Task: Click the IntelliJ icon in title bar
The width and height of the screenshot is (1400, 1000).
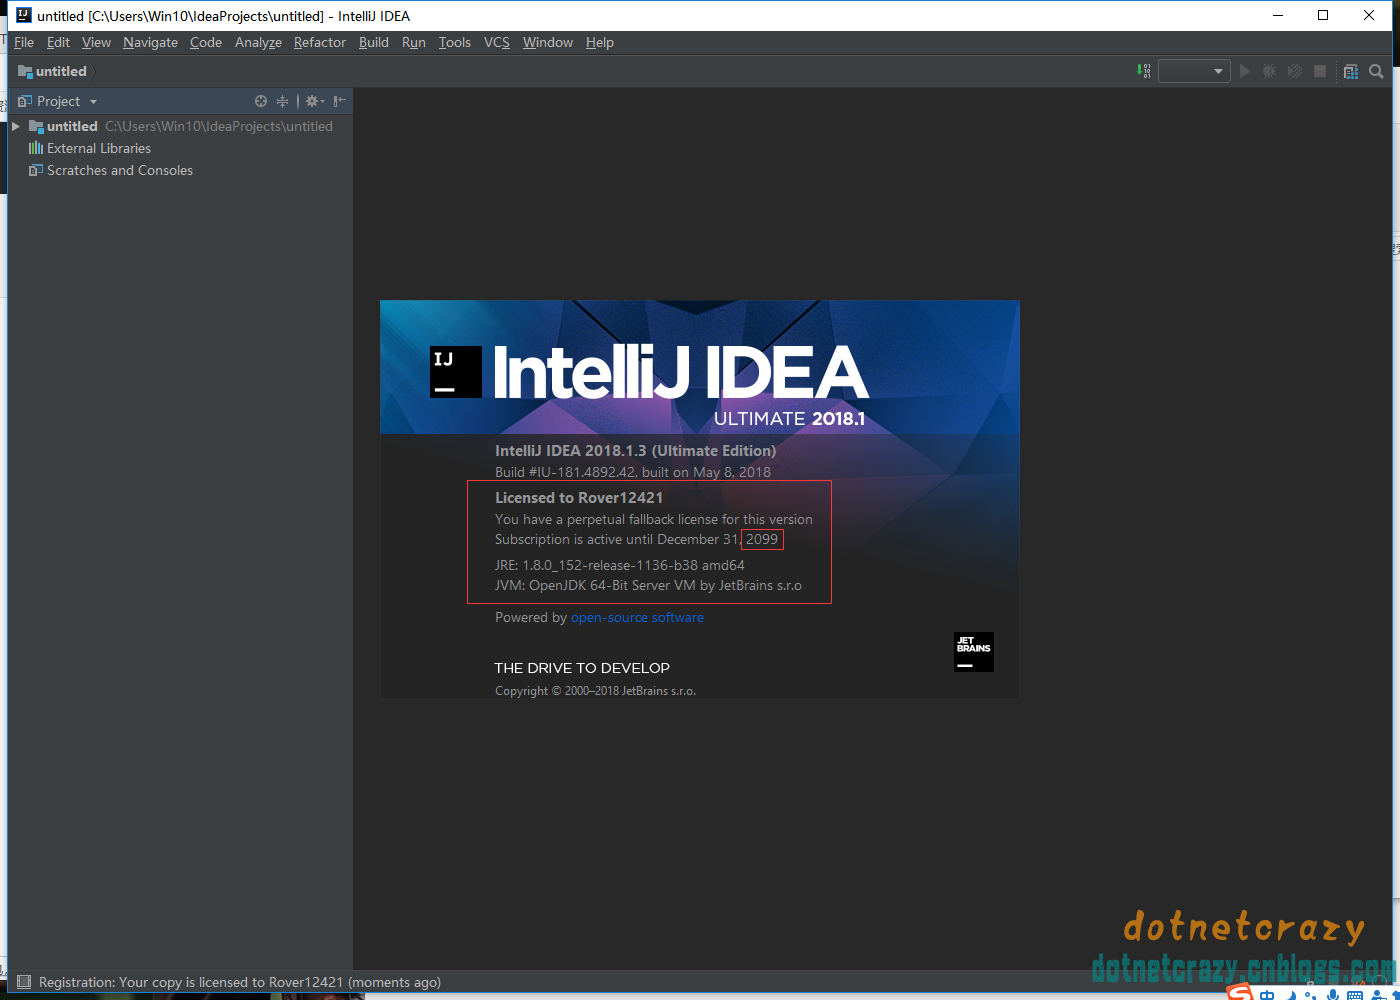Action: 24,15
